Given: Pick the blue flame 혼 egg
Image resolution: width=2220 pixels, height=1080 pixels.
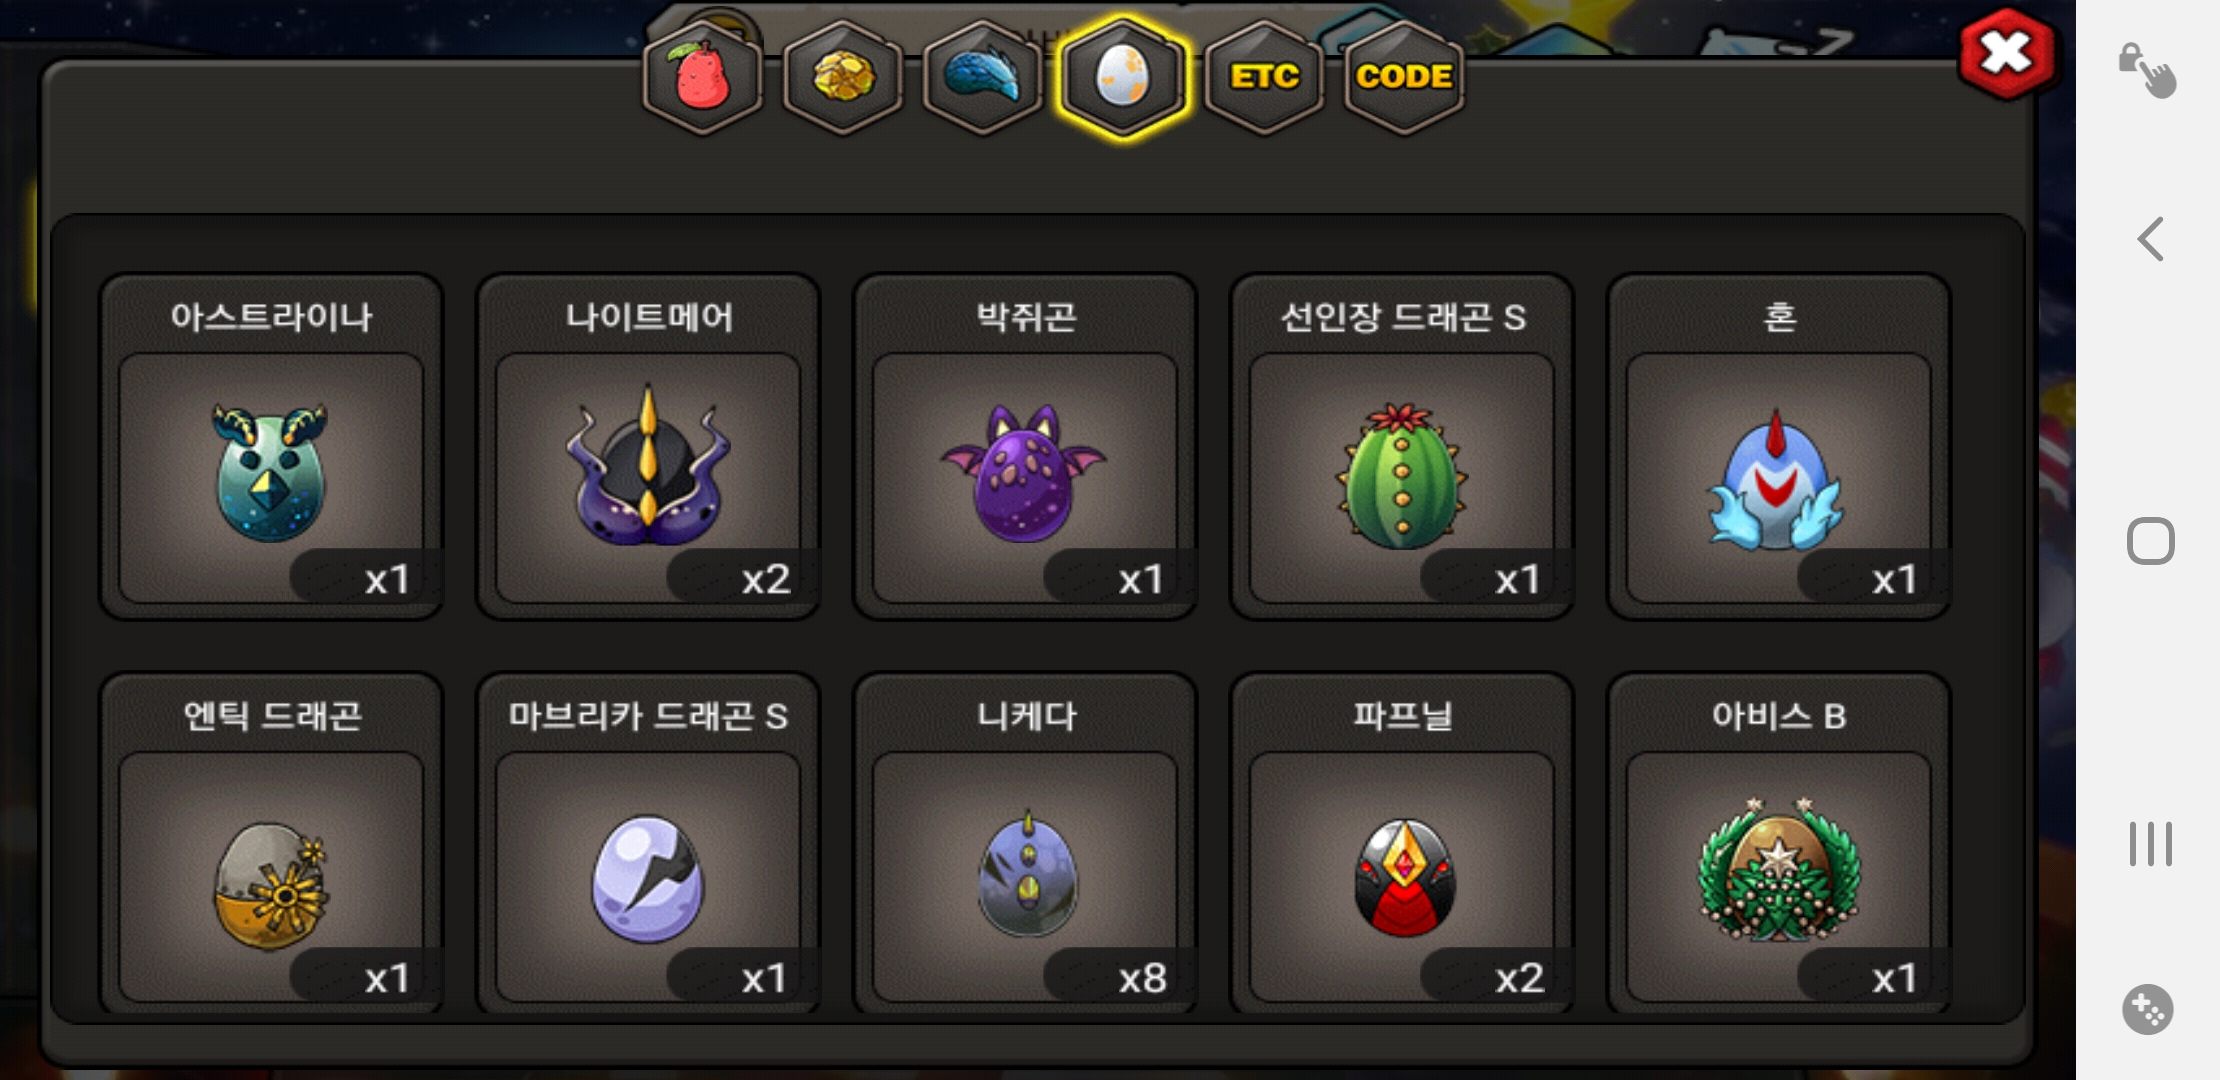Looking at the screenshot, I should 1779,447.
